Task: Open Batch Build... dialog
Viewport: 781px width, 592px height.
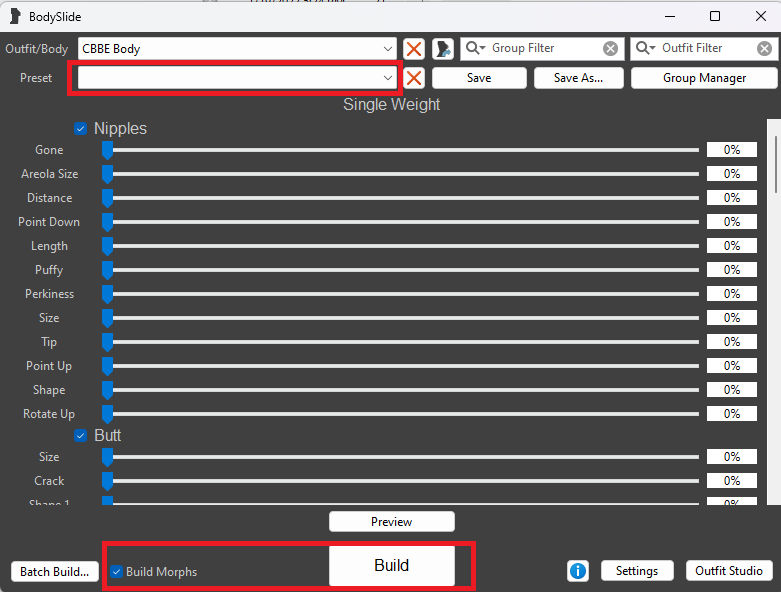Action: click(x=55, y=572)
